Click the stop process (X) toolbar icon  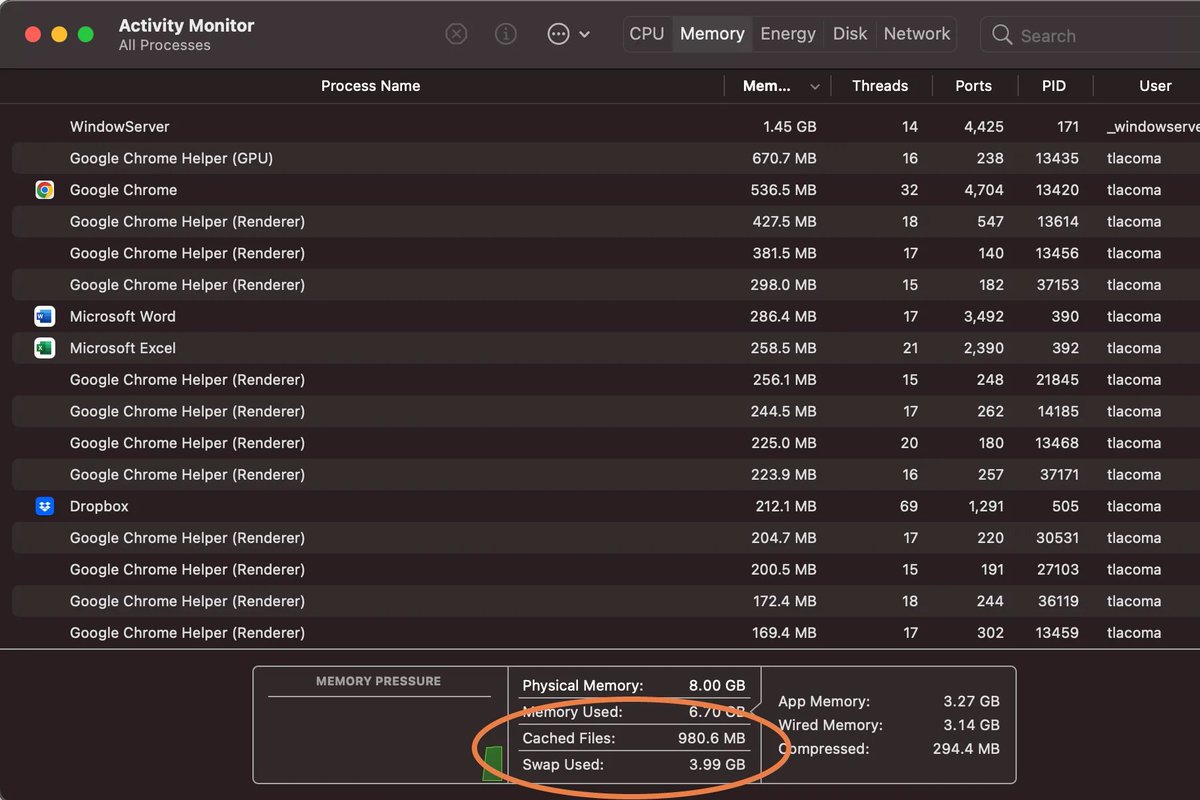tap(456, 34)
